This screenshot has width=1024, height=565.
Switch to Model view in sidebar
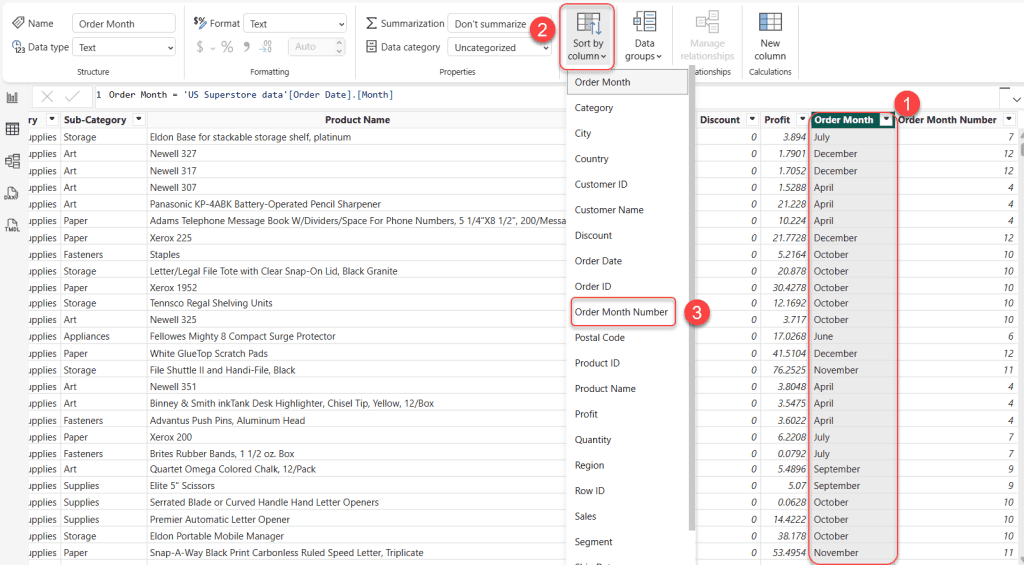pyautogui.click(x=12, y=161)
